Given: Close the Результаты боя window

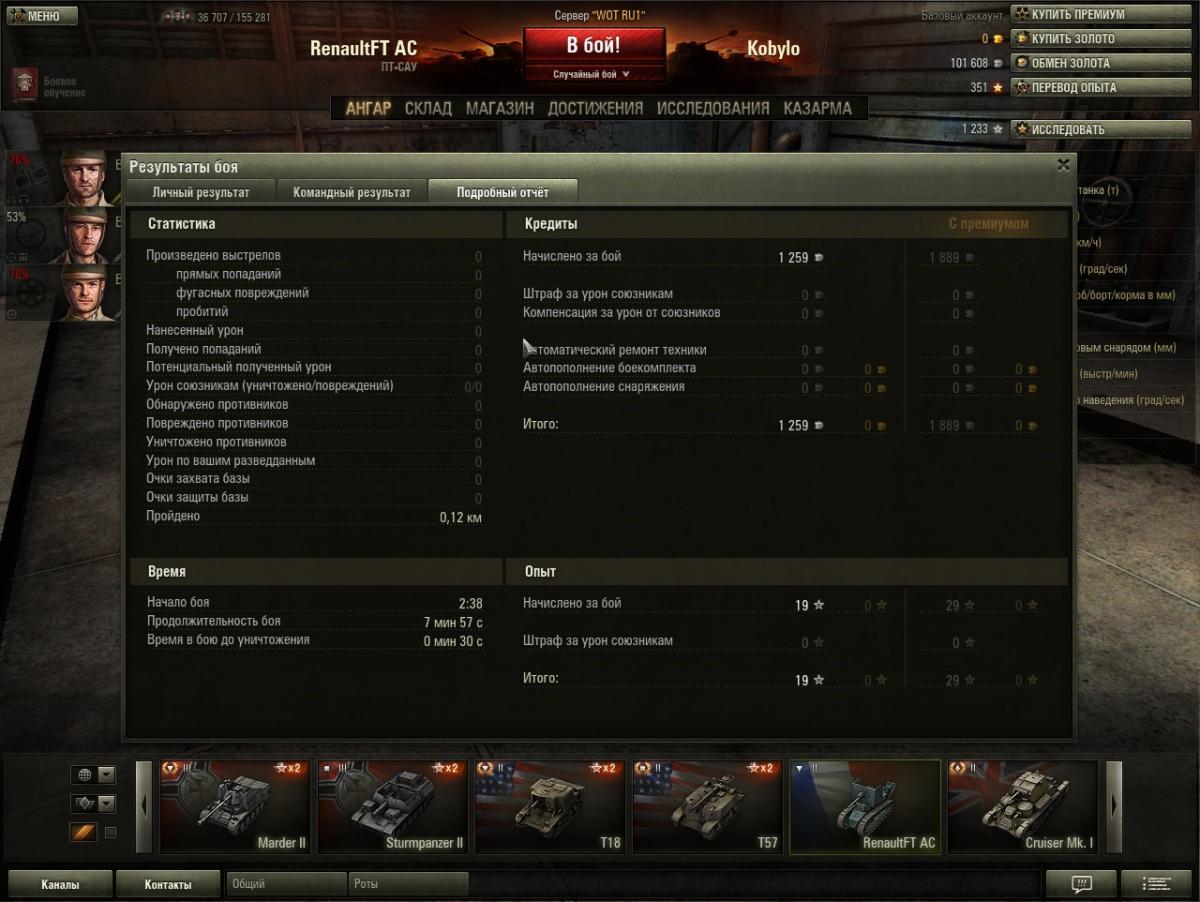Looking at the screenshot, I should (x=1063, y=165).
